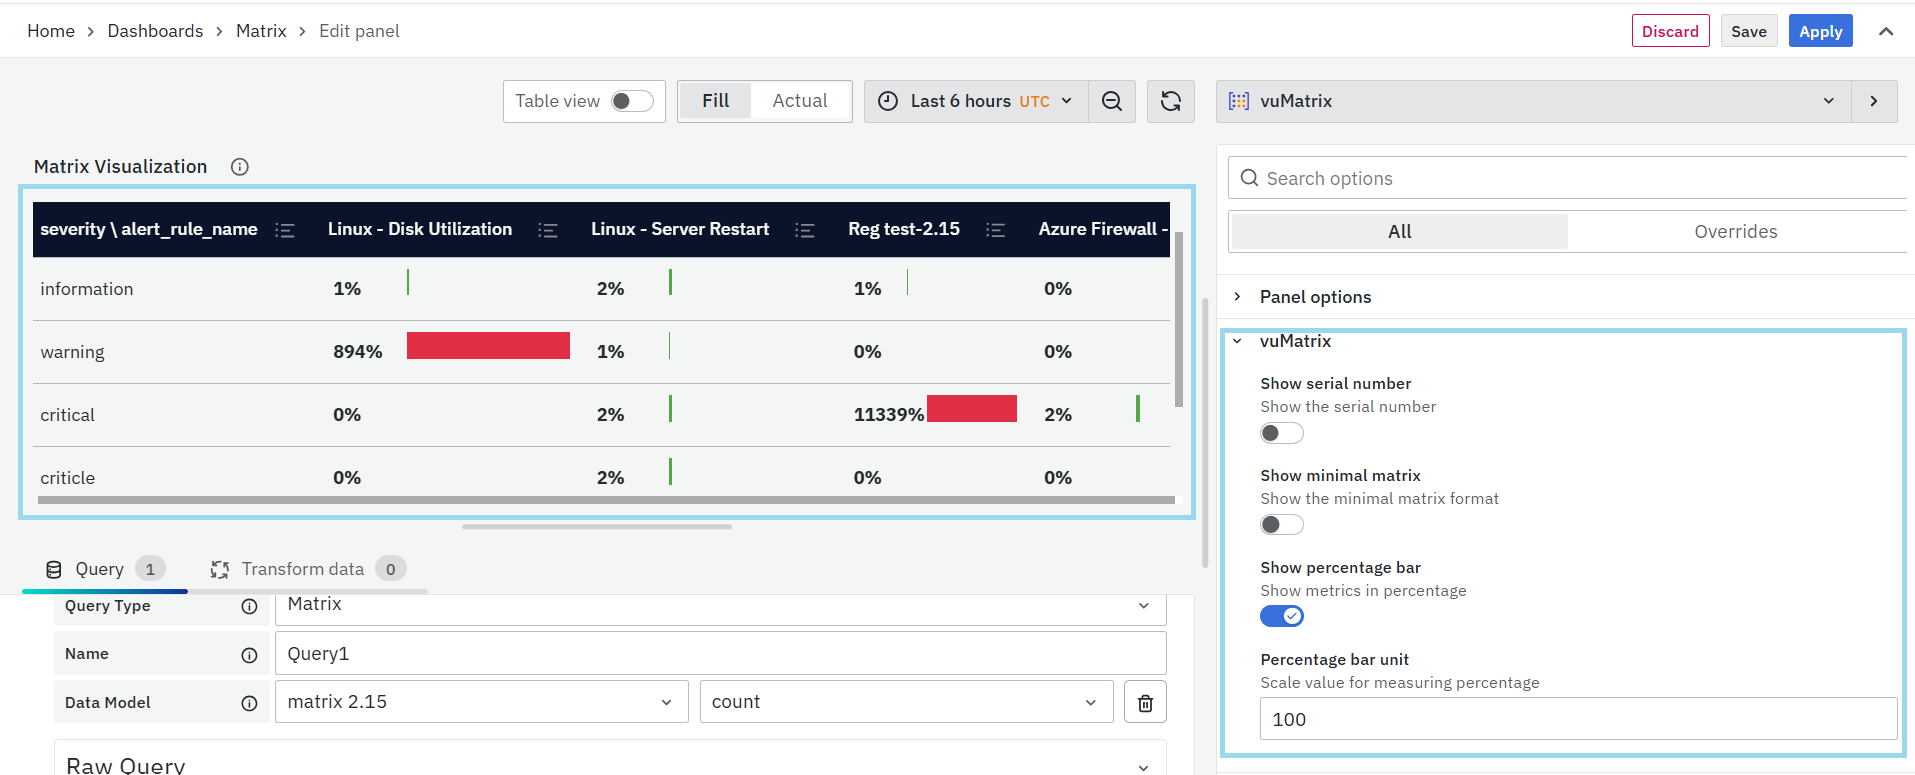Switch to the Transform data tab
Screen dimensions: 1915x775
click(x=302, y=569)
